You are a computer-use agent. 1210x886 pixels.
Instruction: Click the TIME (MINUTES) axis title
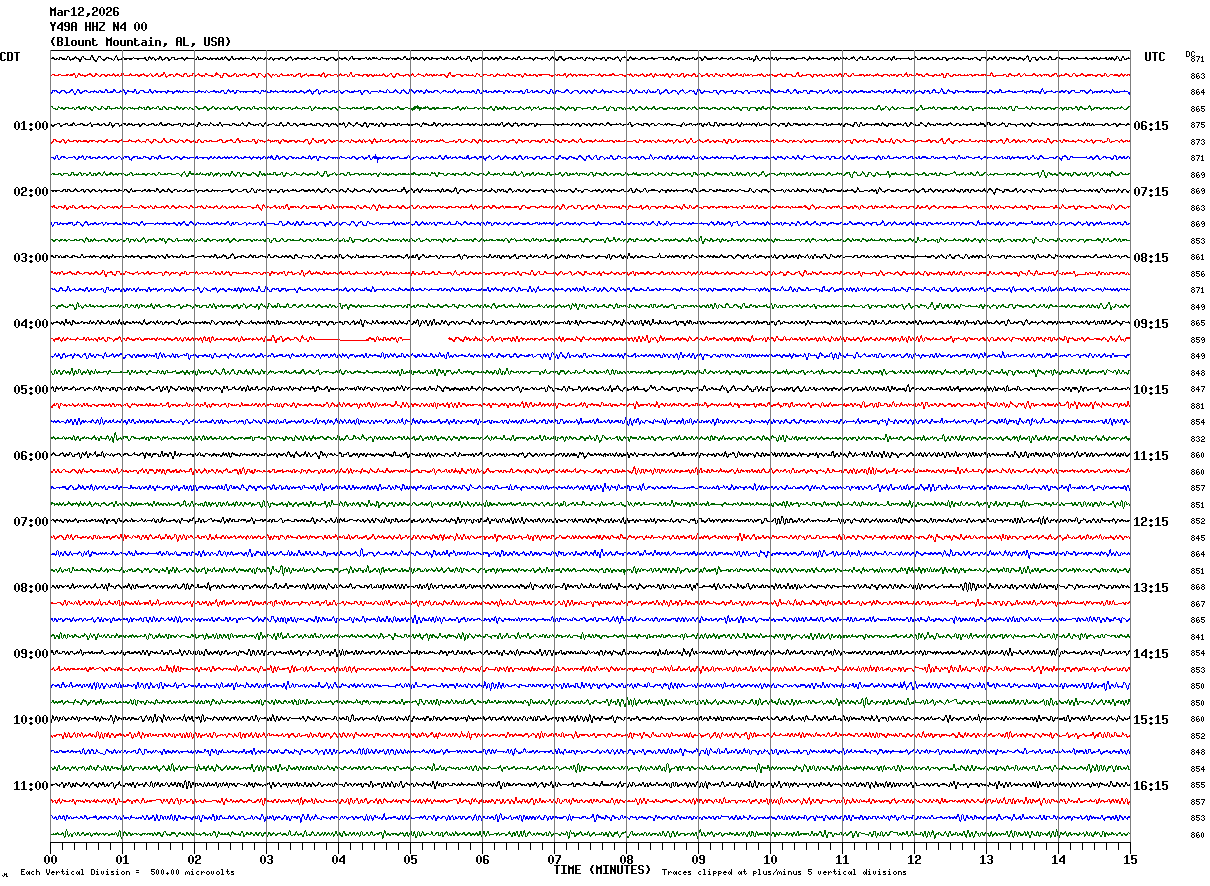602,870
